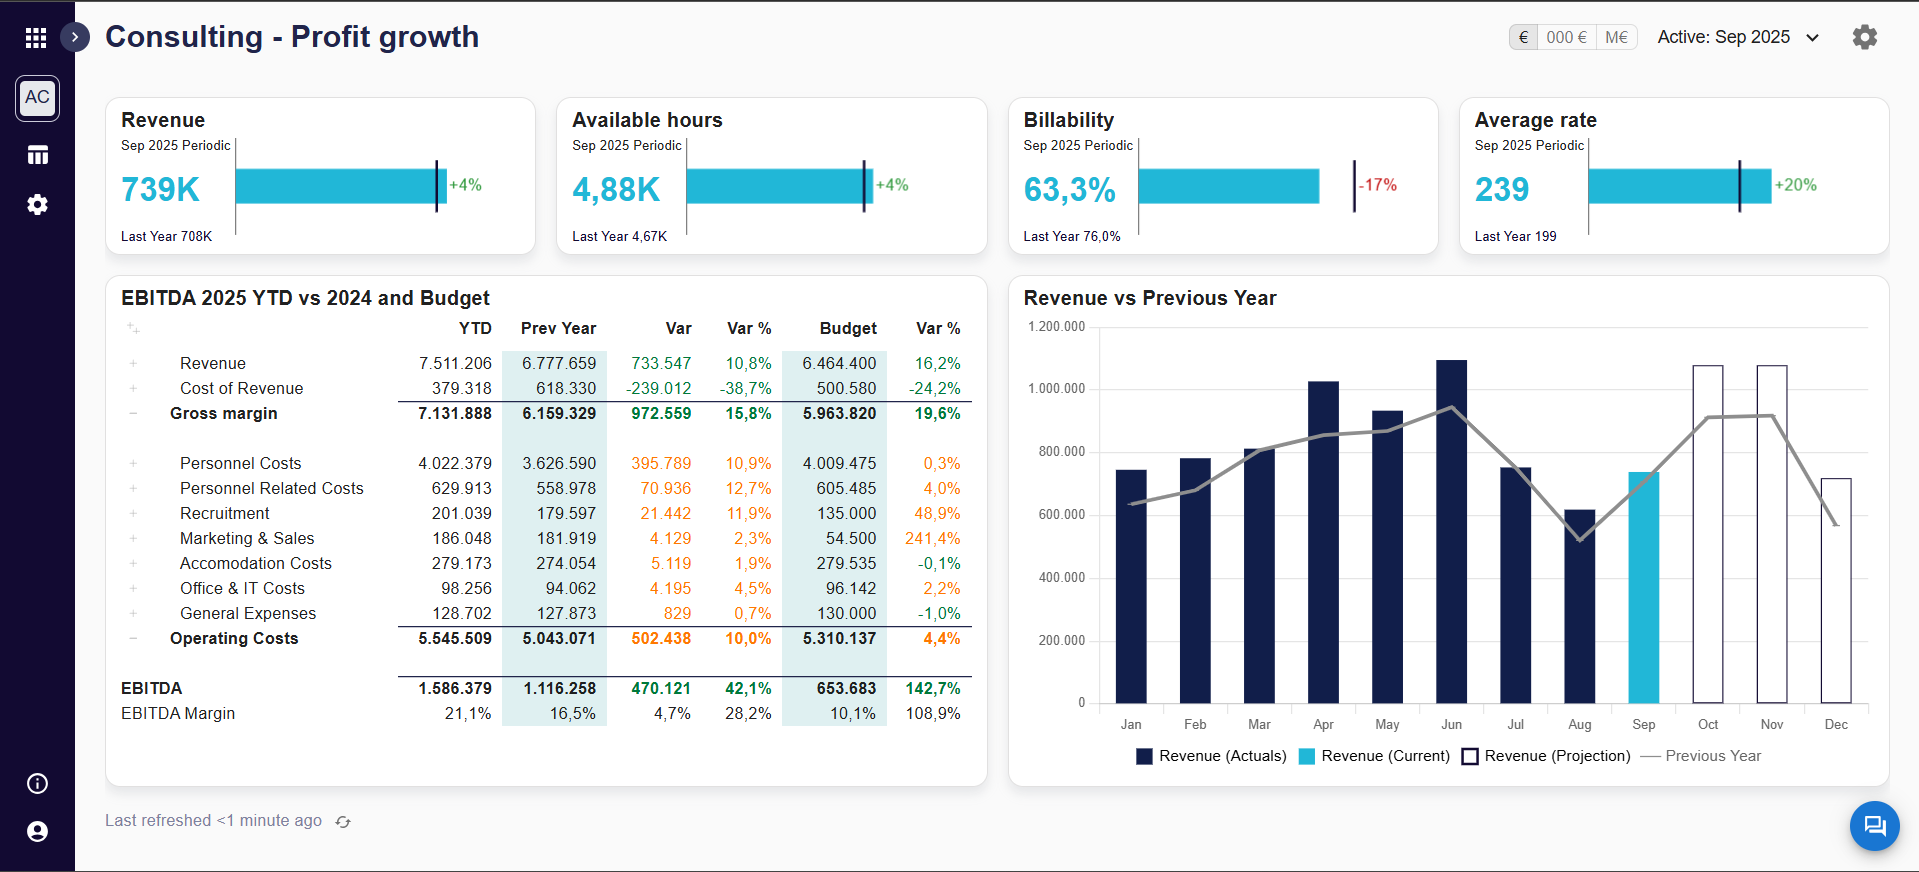The width and height of the screenshot is (1919, 872).
Task: Open the Active: Sep 2025 period dropdown
Action: (1738, 37)
